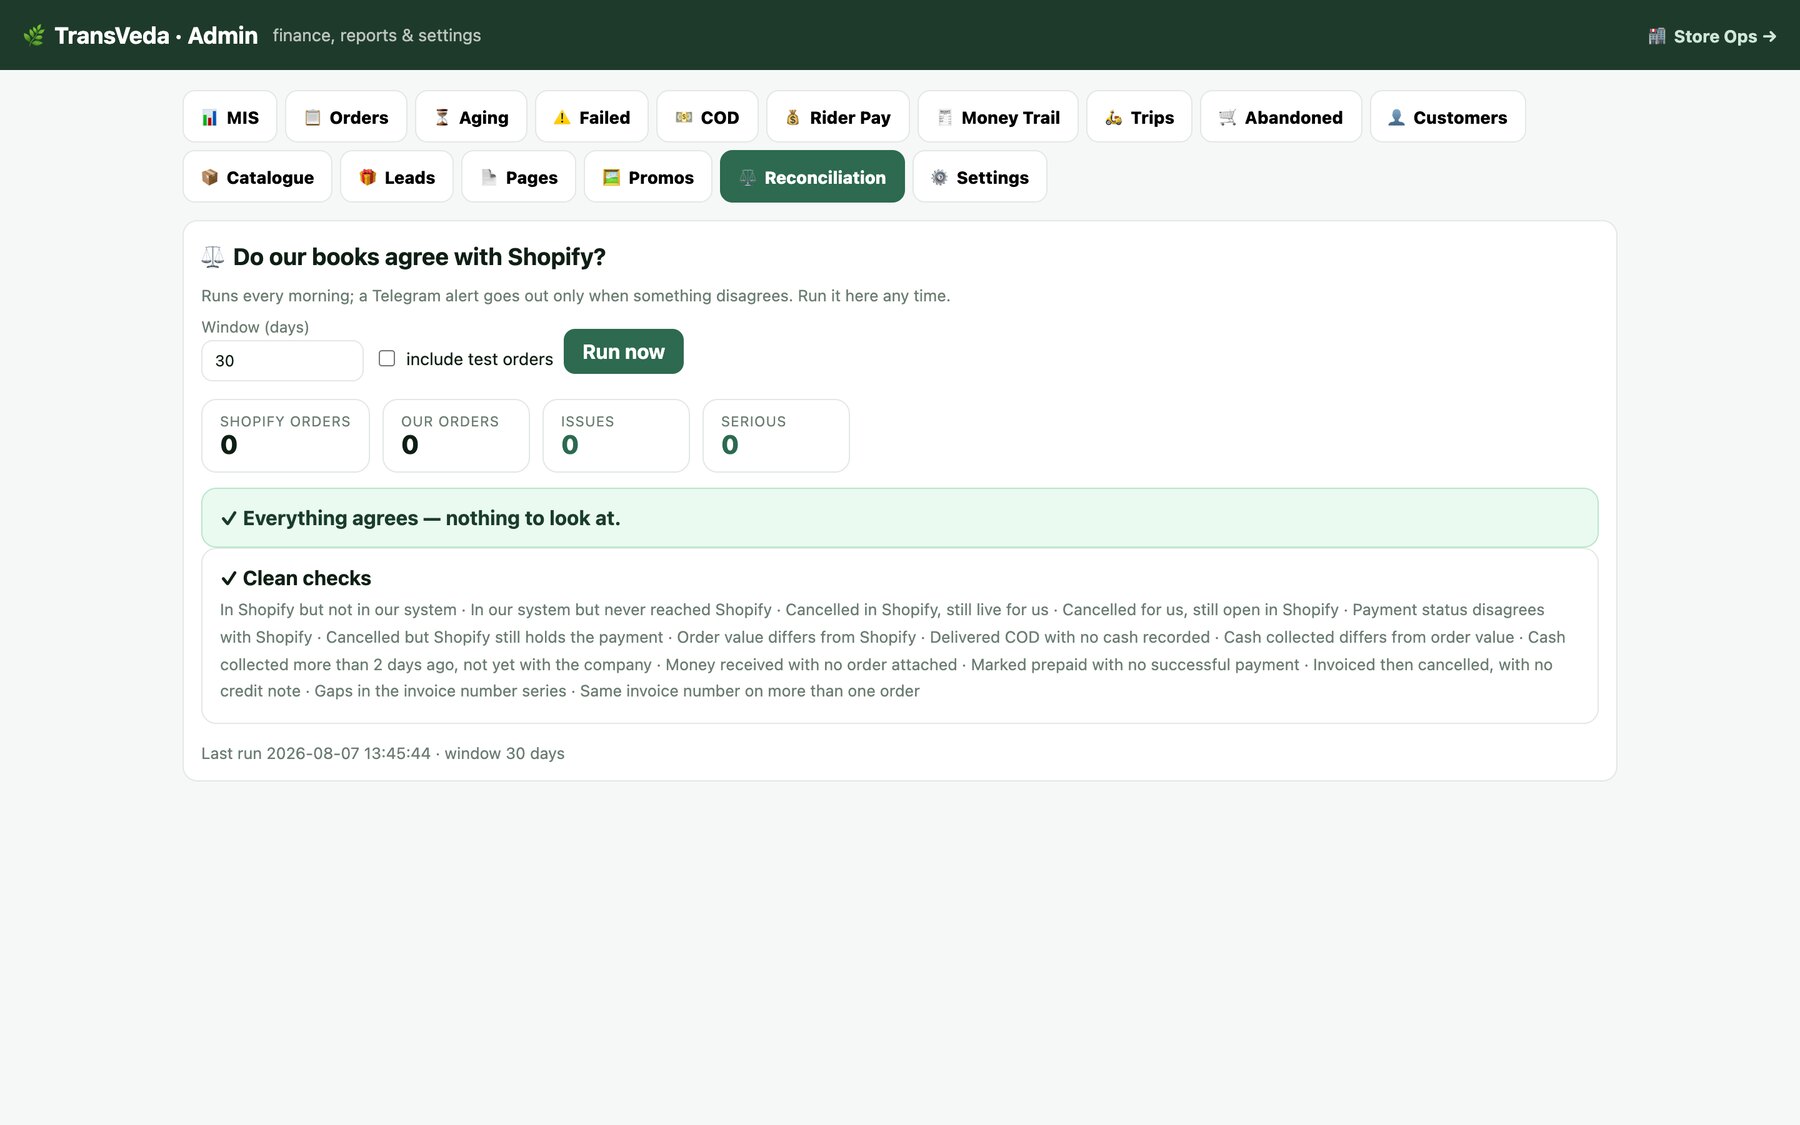Click the Orders clipboard icon
The width and height of the screenshot is (1800, 1125).
313,118
